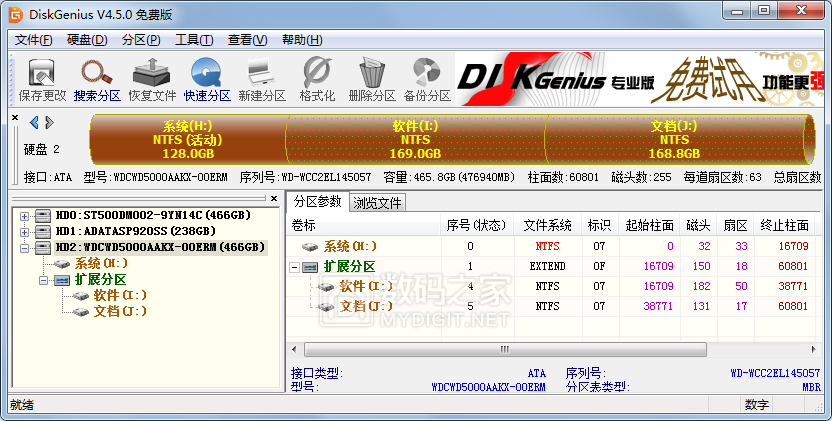Open the 恢复文件 (Recover Files) tool
This screenshot has height=421, width=832.
tap(152, 79)
